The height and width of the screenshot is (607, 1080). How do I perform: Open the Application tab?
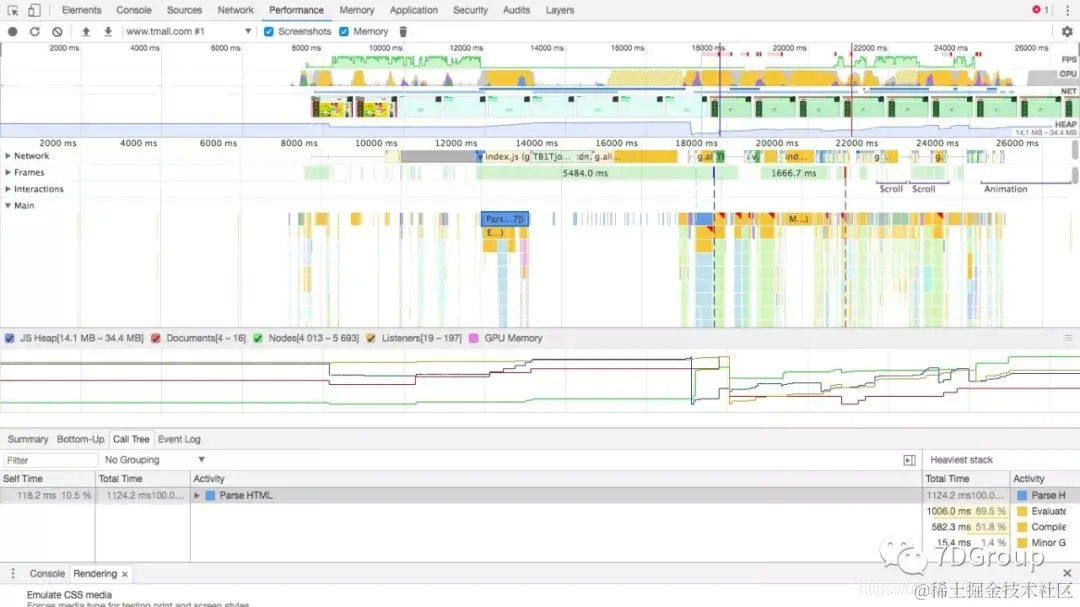coord(413,10)
